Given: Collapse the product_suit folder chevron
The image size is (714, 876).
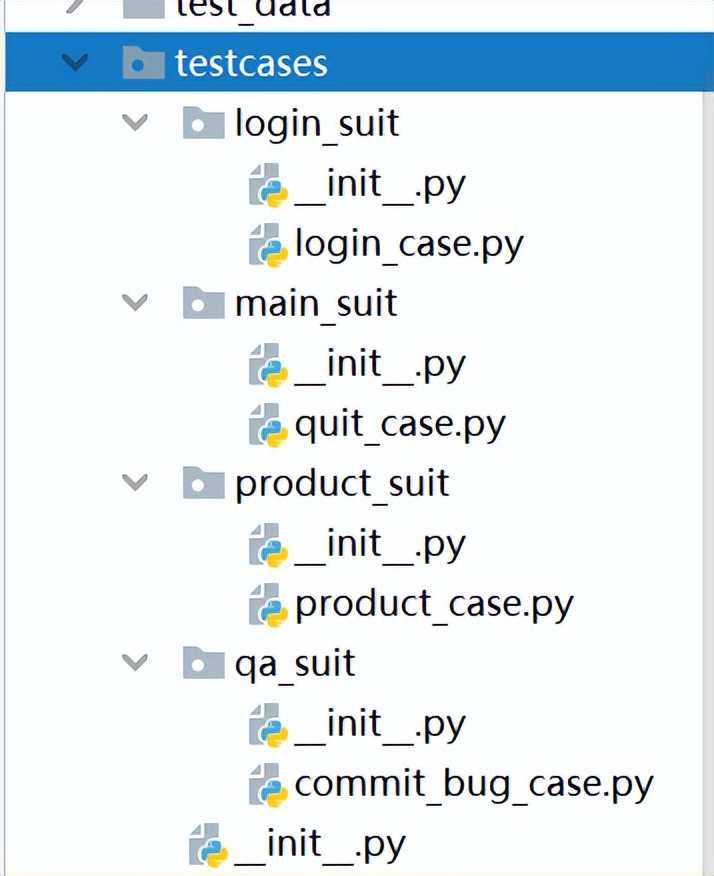Looking at the screenshot, I should pyautogui.click(x=134, y=483).
